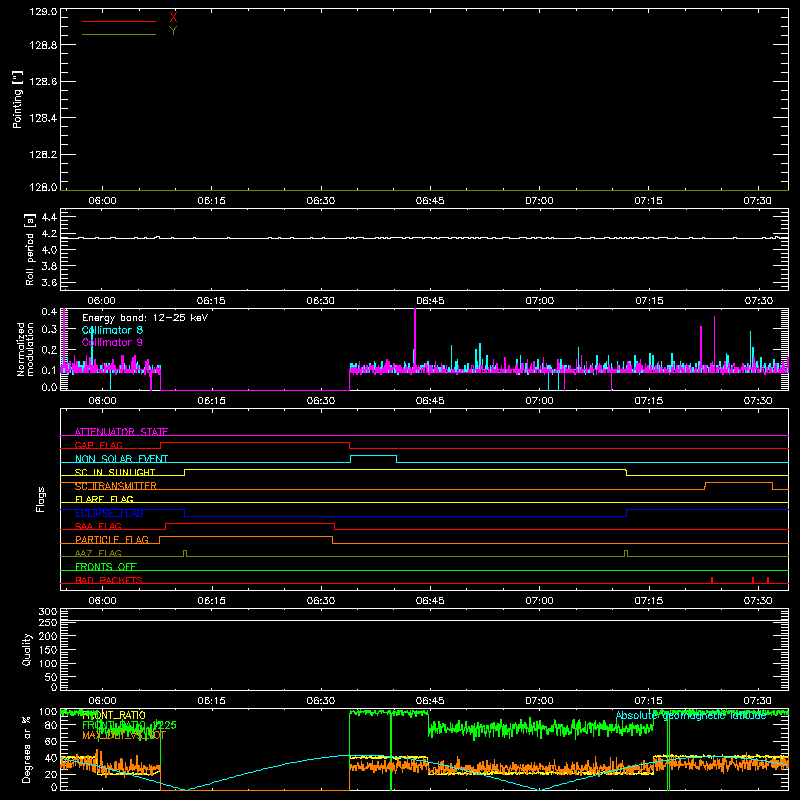800x800 pixels.
Task: Click the 07:15 label under Flags plot
Action: (x=648, y=601)
